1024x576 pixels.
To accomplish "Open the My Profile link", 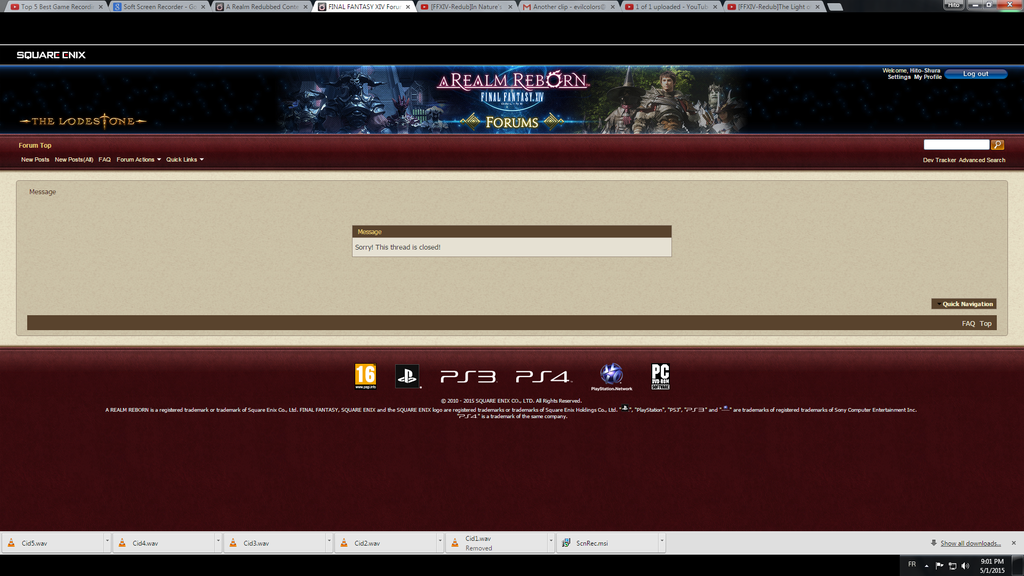I will tap(927, 77).
